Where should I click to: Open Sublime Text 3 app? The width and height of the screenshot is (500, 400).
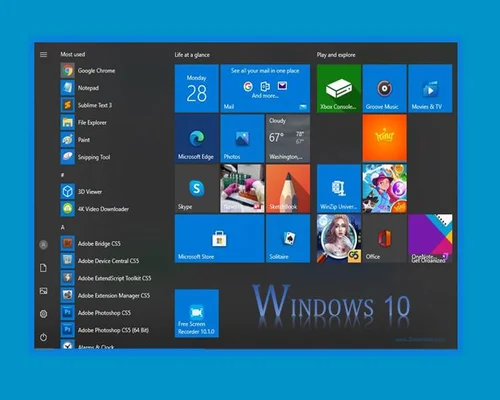tap(86, 105)
